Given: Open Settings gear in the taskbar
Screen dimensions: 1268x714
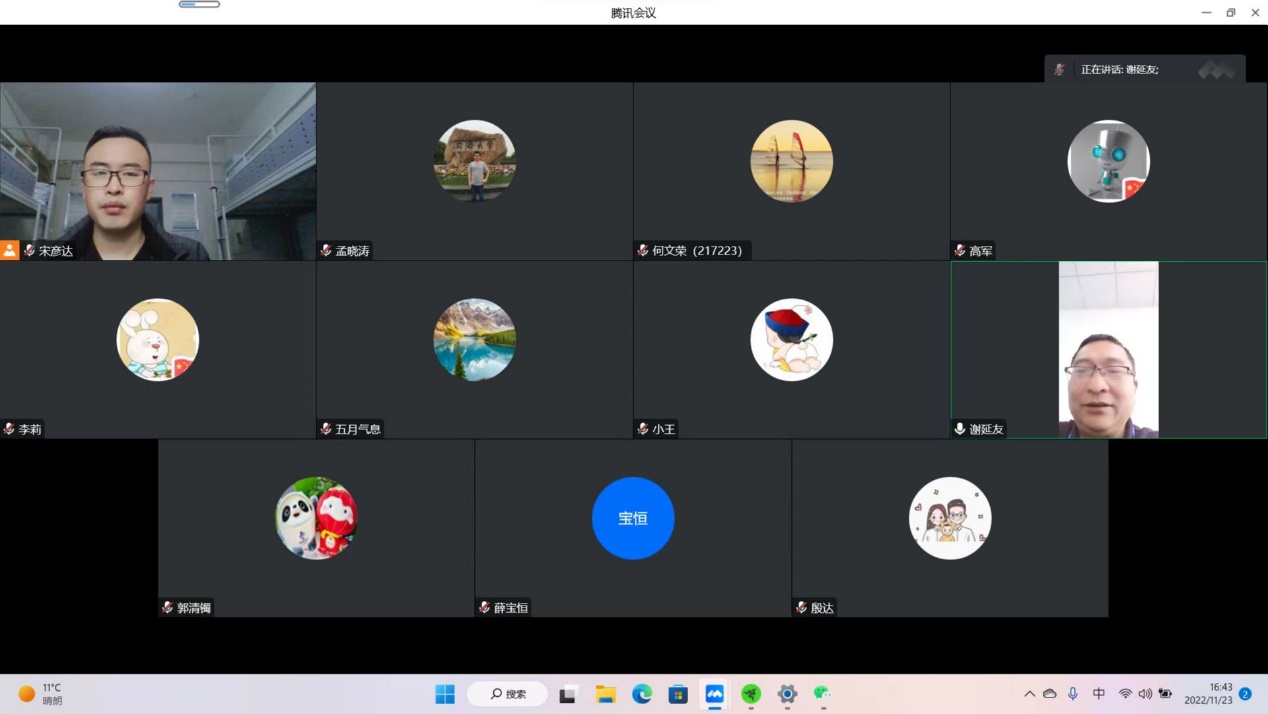Looking at the screenshot, I should pos(787,694).
